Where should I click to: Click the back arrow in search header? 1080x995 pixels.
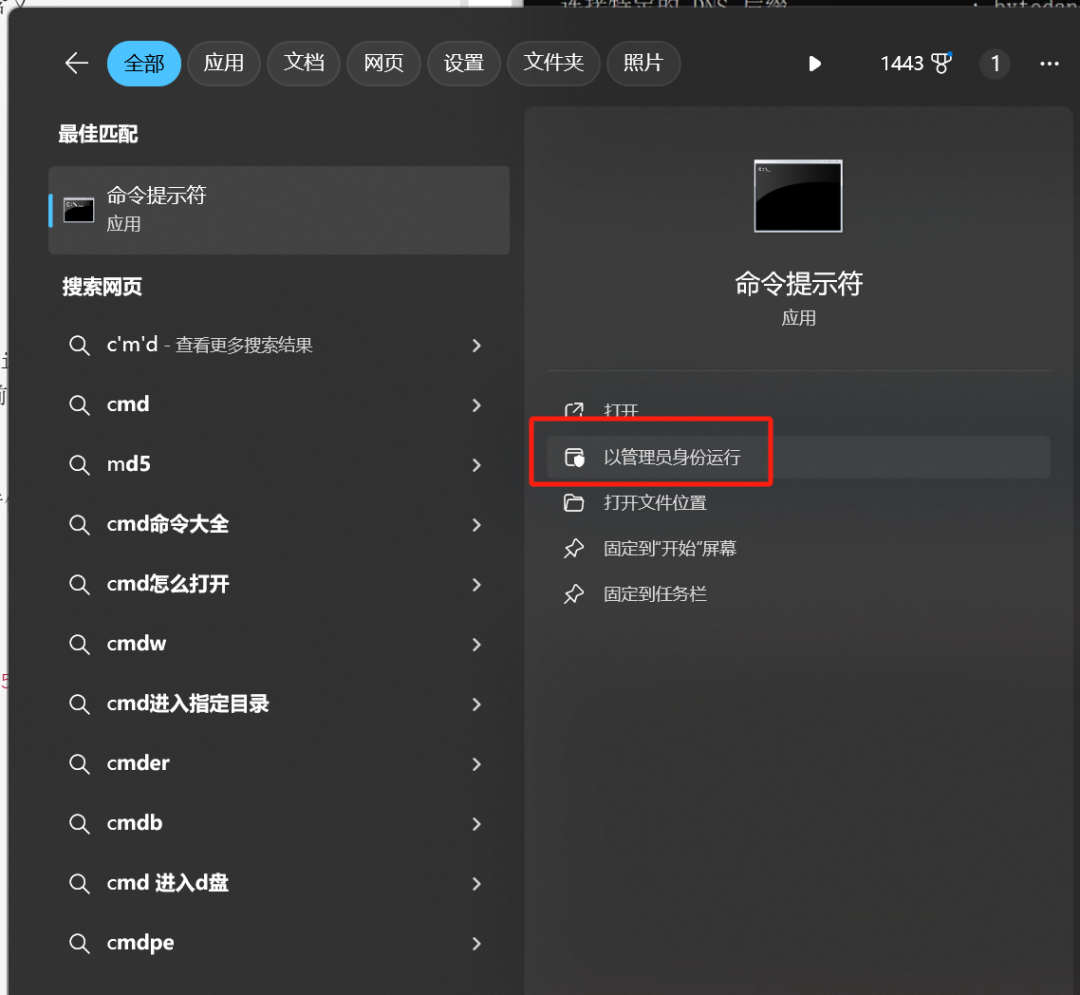[x=77, y=63]
